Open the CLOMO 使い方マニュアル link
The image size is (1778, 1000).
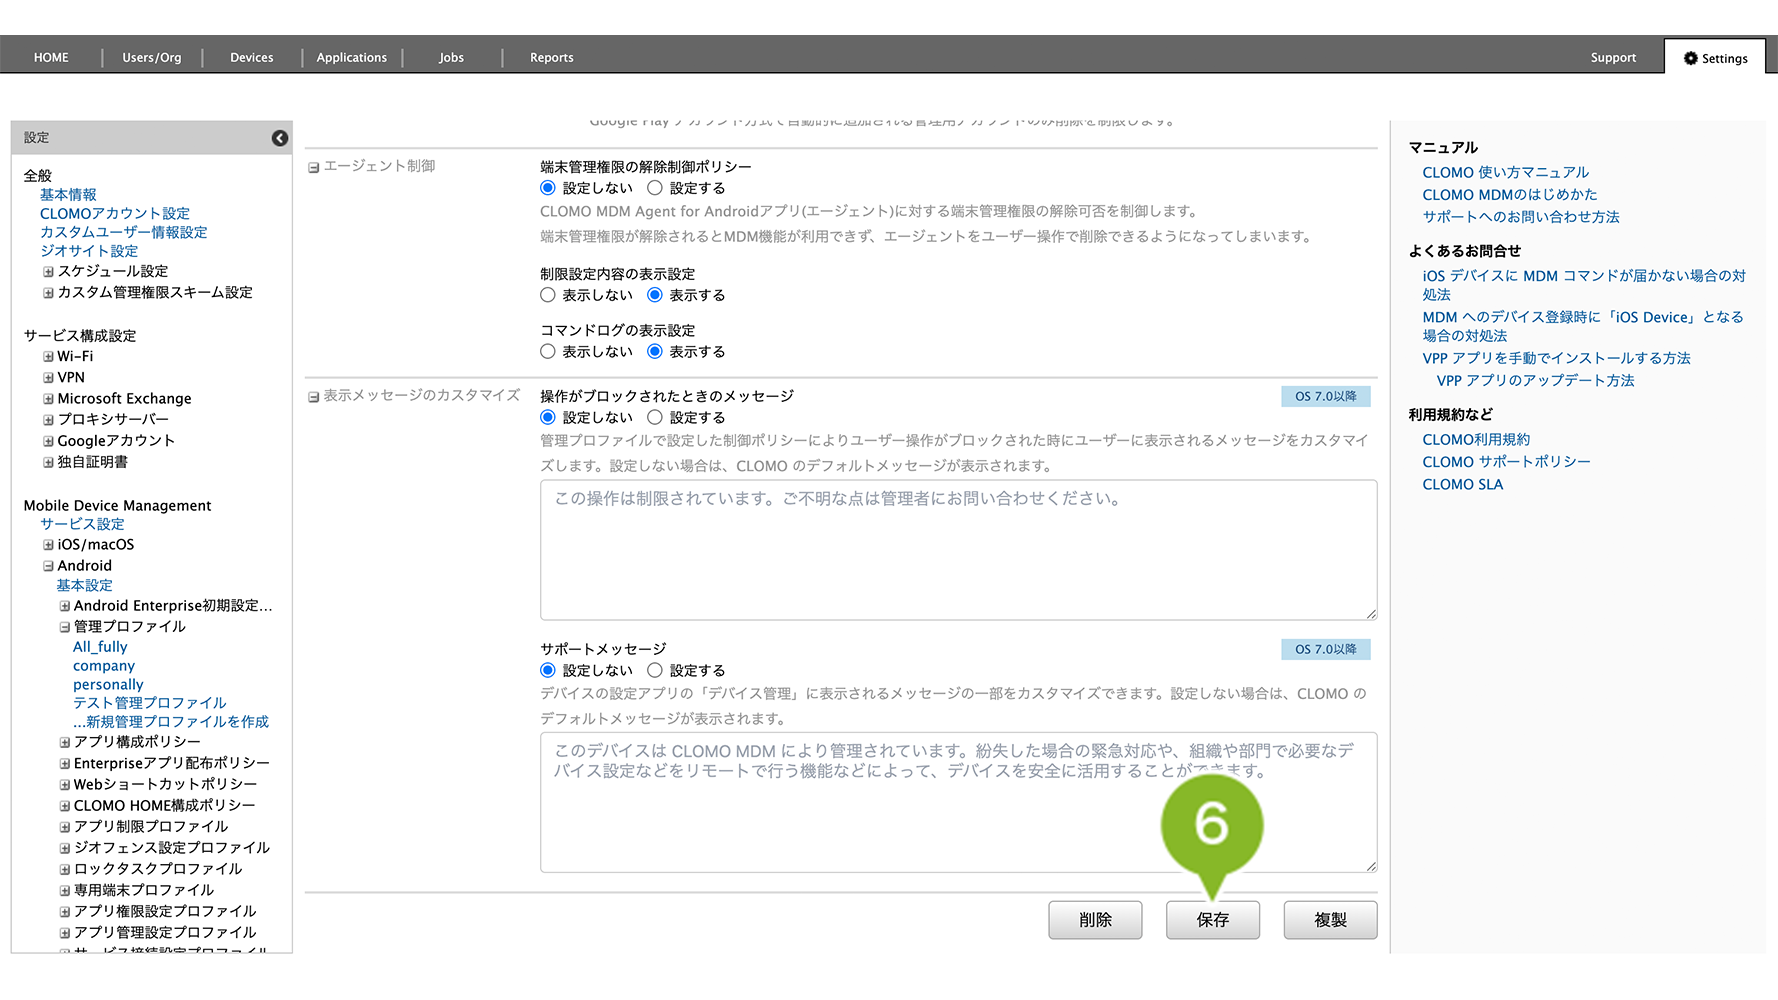click(1505, 172)
